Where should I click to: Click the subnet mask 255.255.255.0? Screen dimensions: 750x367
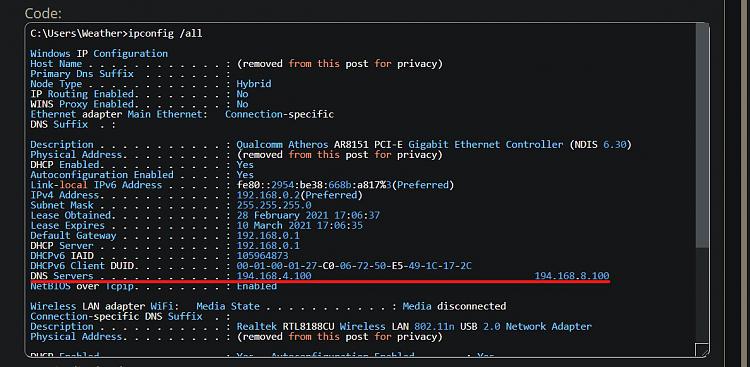tap(274, 205)
